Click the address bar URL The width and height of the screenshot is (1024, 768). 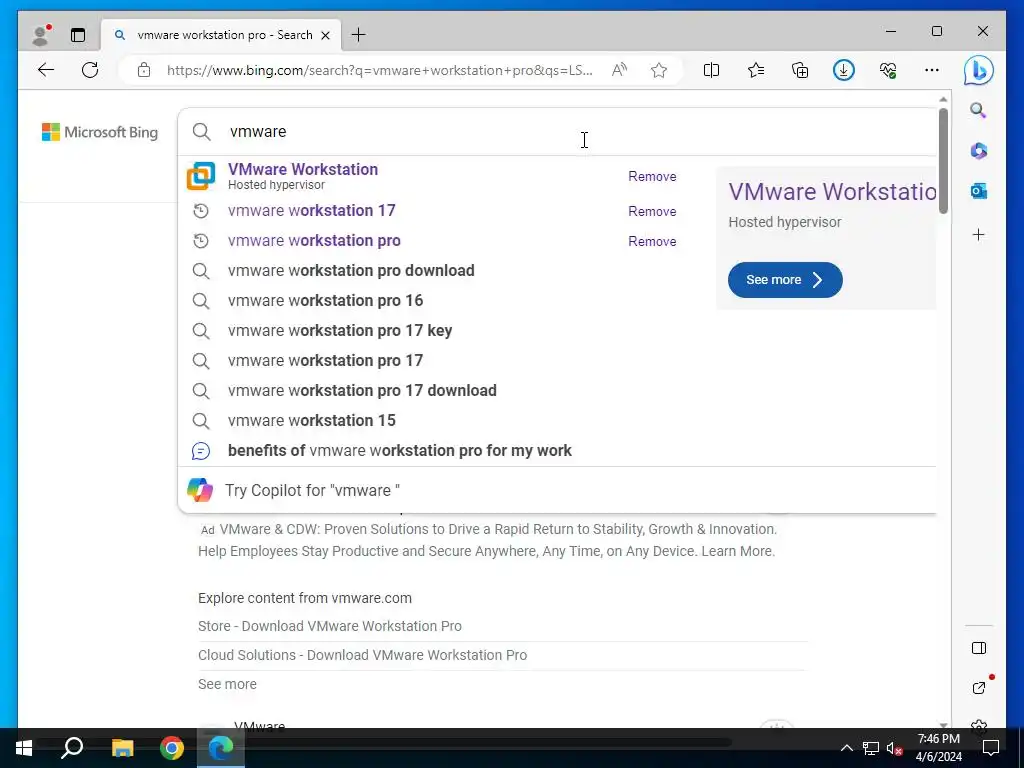click(379, 71)
